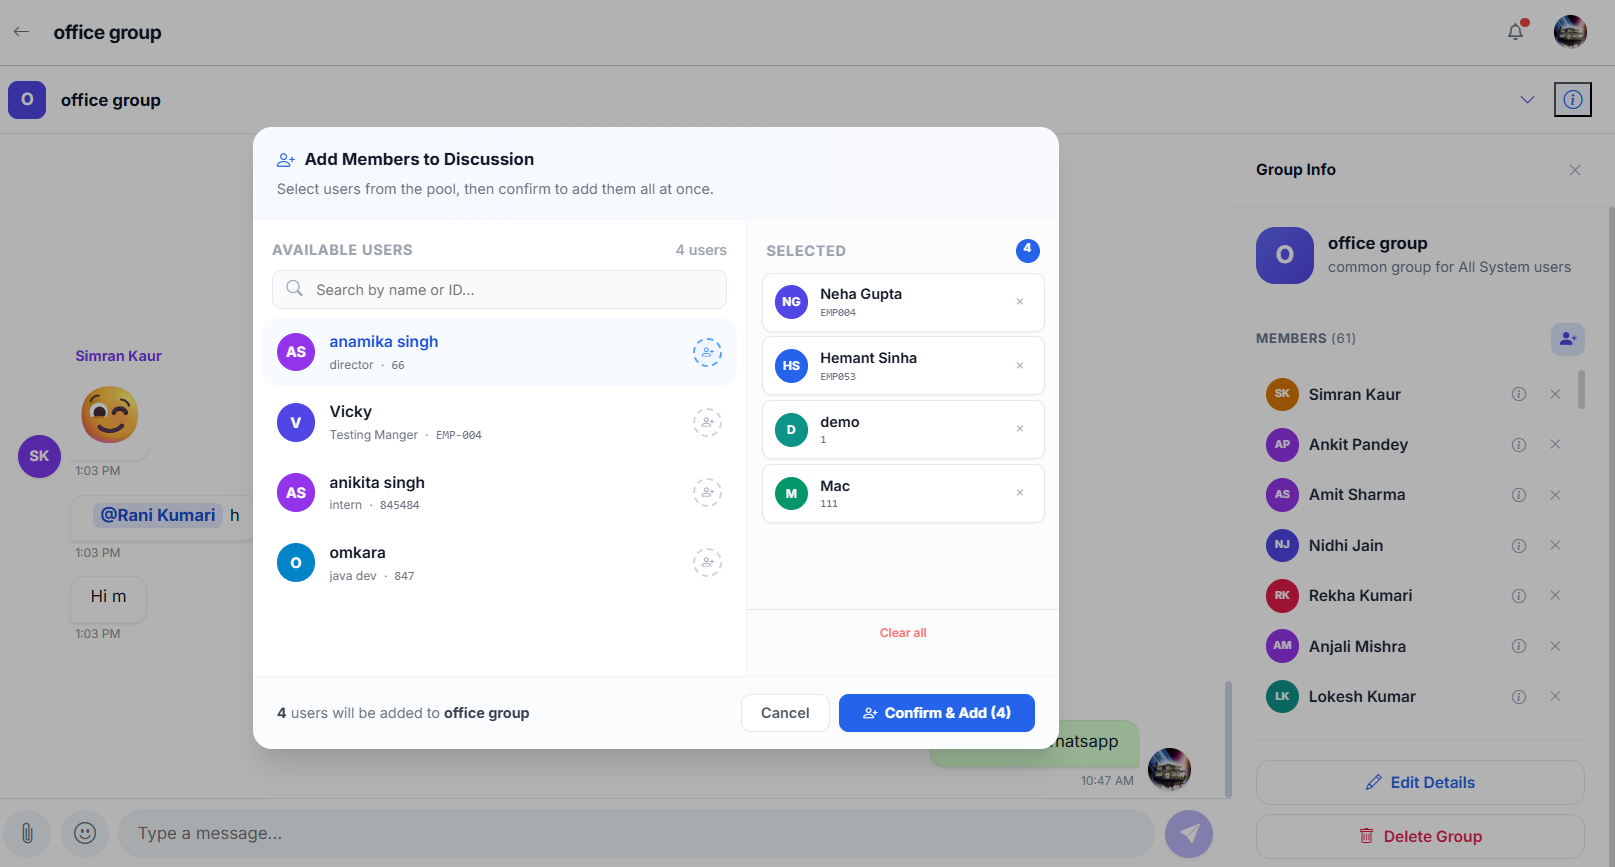Click Delete Group button
1615x867 pixels.
(x=1420, y=836)
